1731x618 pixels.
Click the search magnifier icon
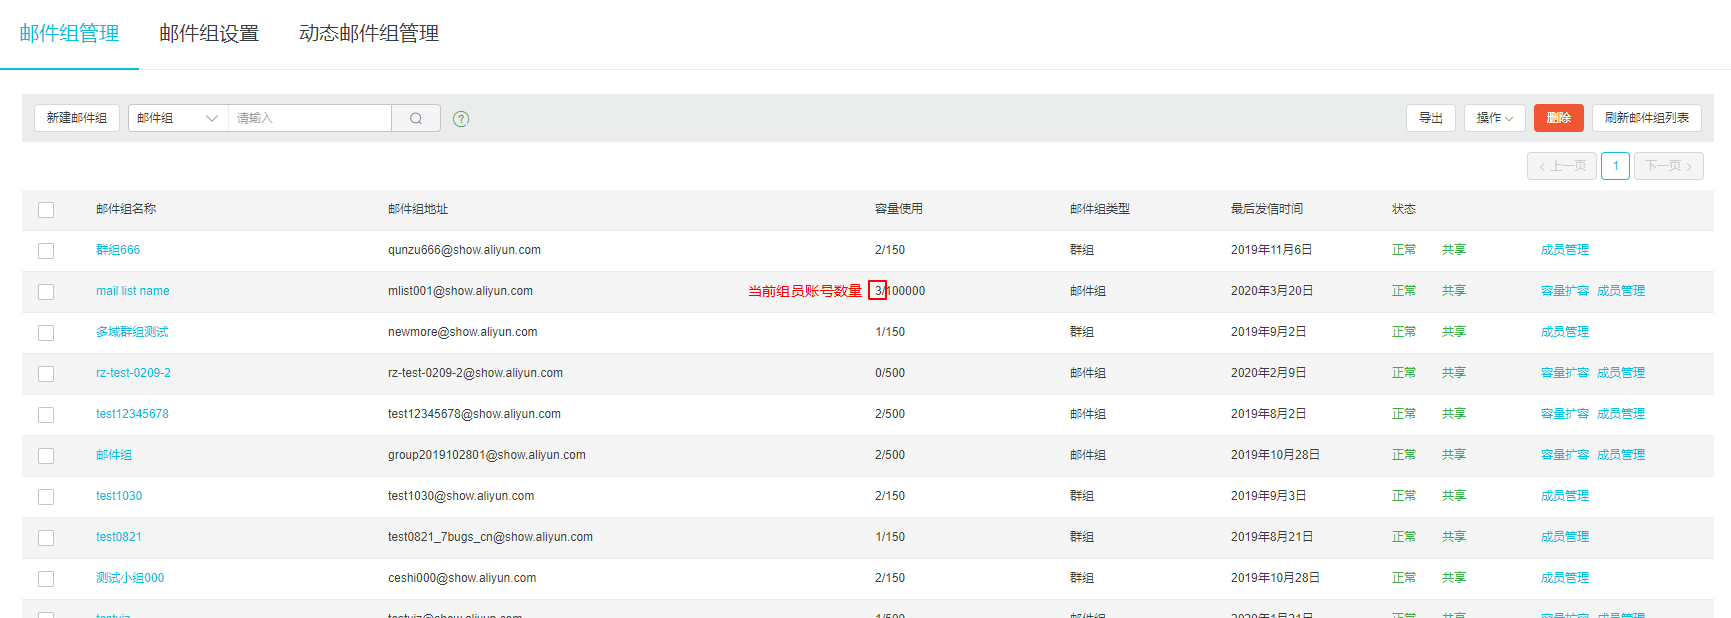(416, 118)
